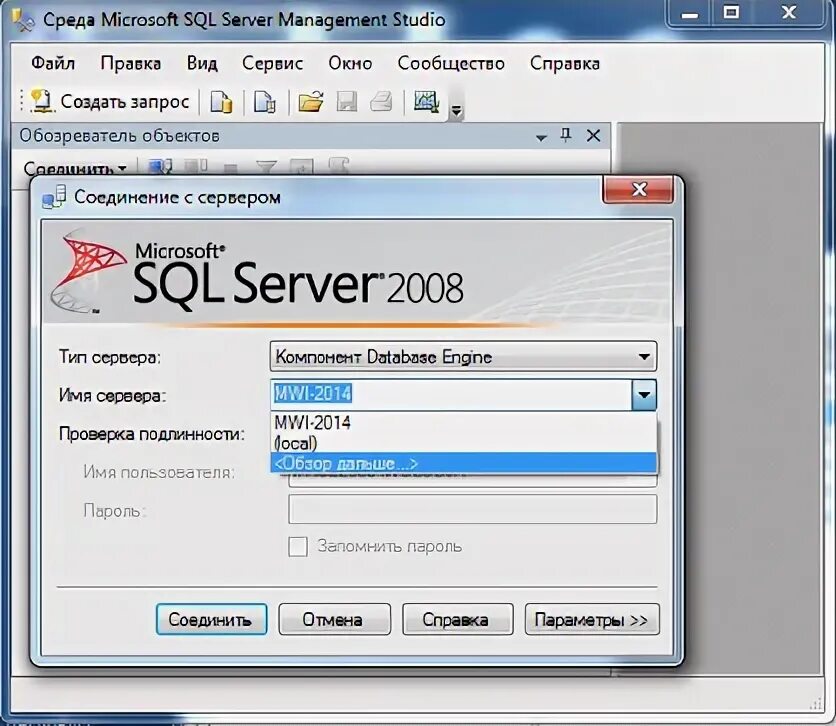Click the new Analysis Services query icon
The image size is (836, 726).
tap(265, 101)
